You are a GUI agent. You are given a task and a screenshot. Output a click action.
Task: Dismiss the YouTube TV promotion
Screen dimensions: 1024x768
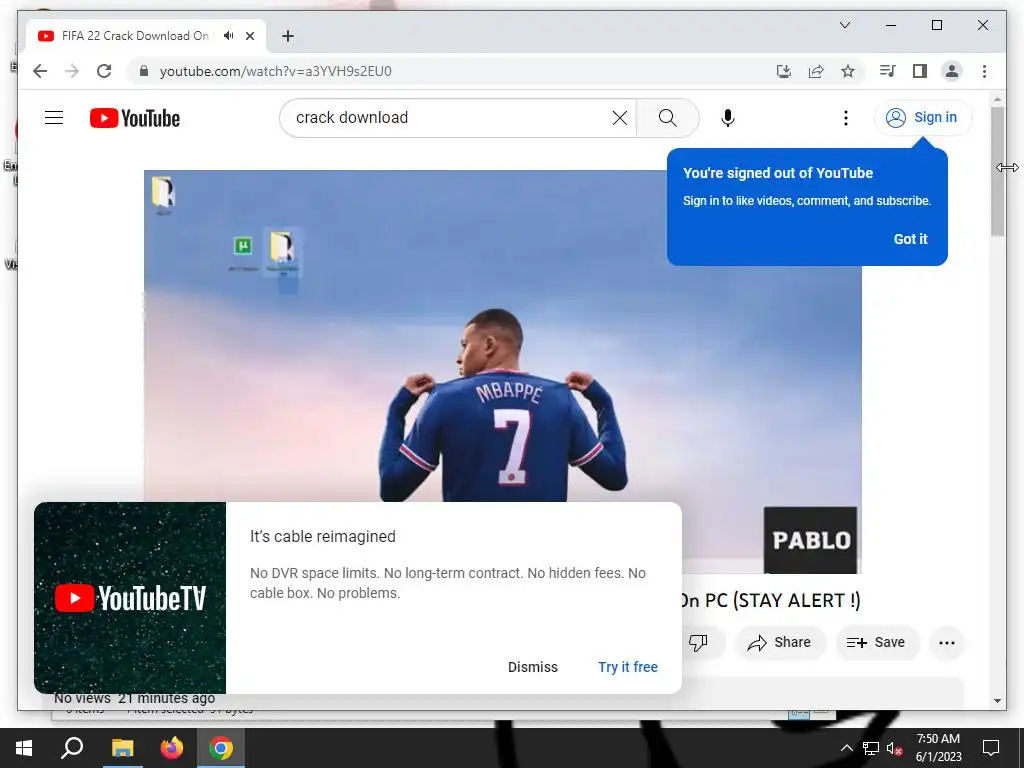pos(533,667)
